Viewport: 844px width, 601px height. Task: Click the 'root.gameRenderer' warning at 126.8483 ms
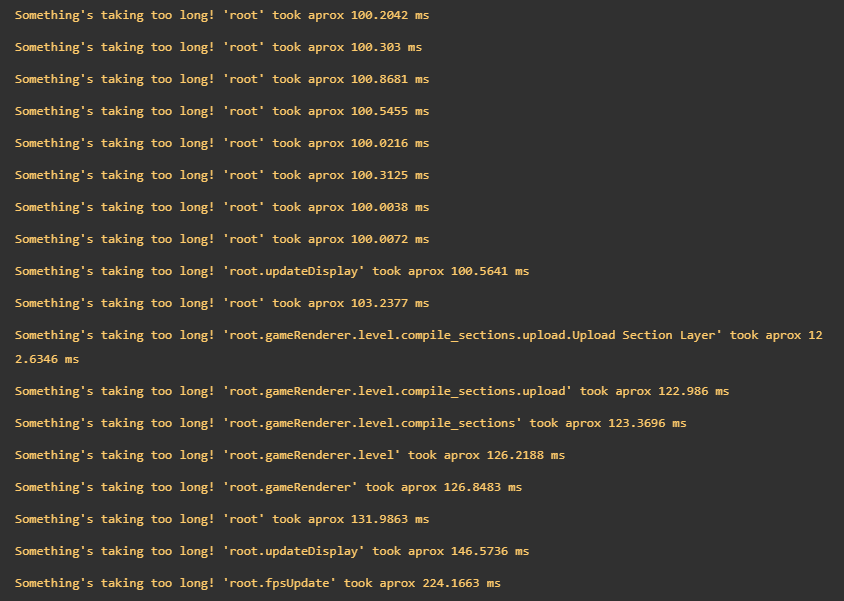(268, 487)
